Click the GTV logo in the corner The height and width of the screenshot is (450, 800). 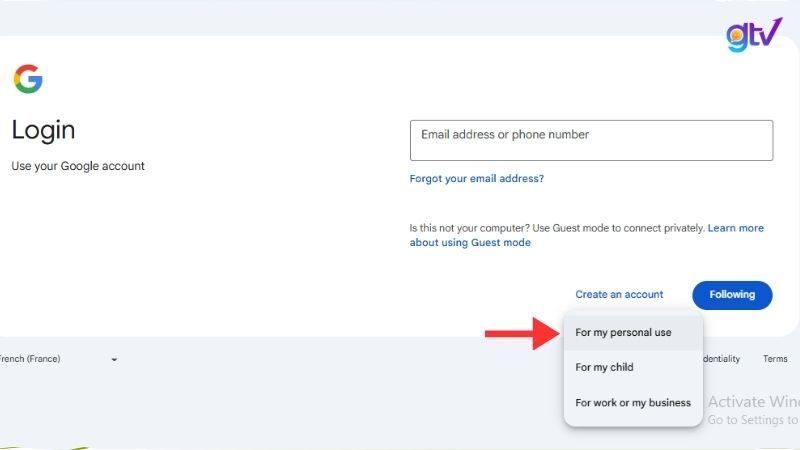coord(754,35)
